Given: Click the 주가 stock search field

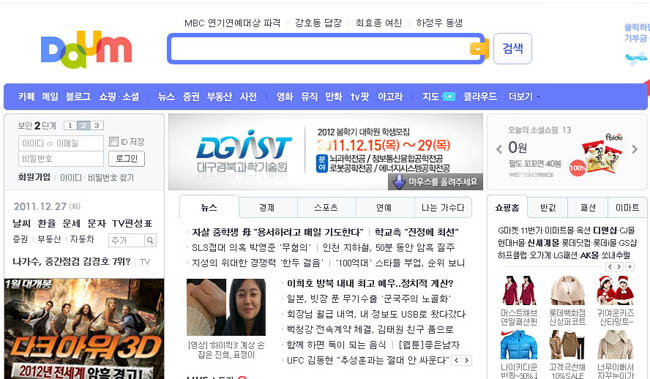Looking at the screenshot, I should click(x=126, y=240).
